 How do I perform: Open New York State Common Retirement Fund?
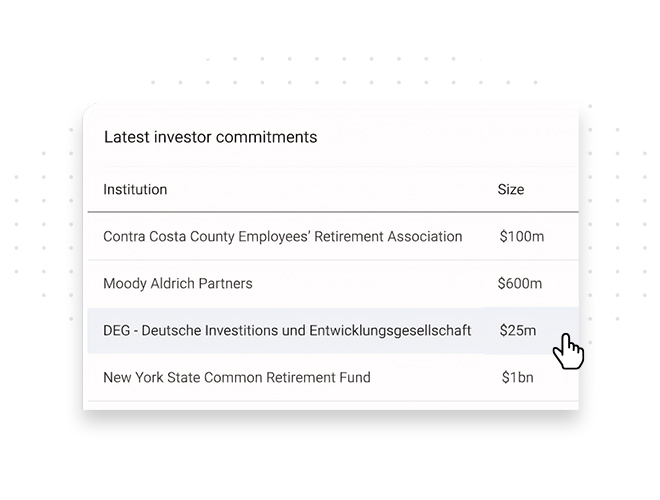click(x=237, y=378)
